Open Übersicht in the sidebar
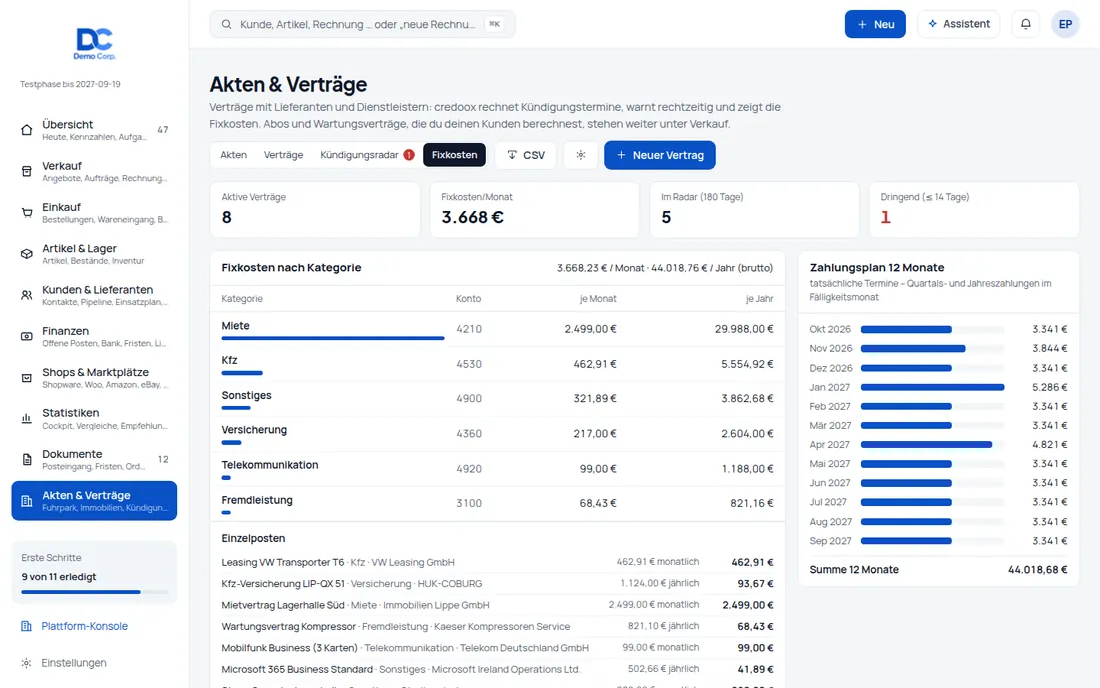The image size is (1100, 688). coord(94,130)
